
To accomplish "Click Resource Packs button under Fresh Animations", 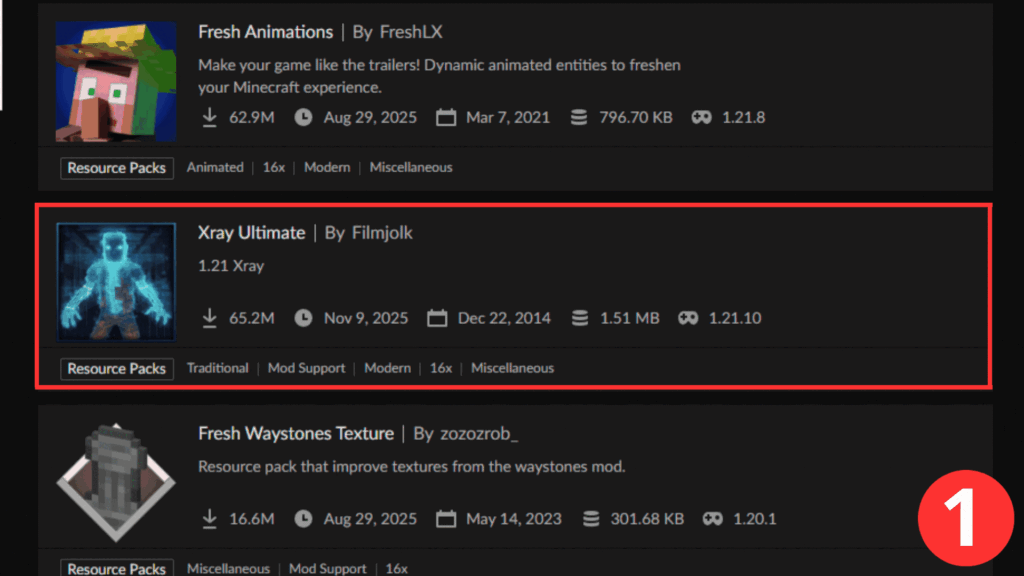I will (116, 168).
